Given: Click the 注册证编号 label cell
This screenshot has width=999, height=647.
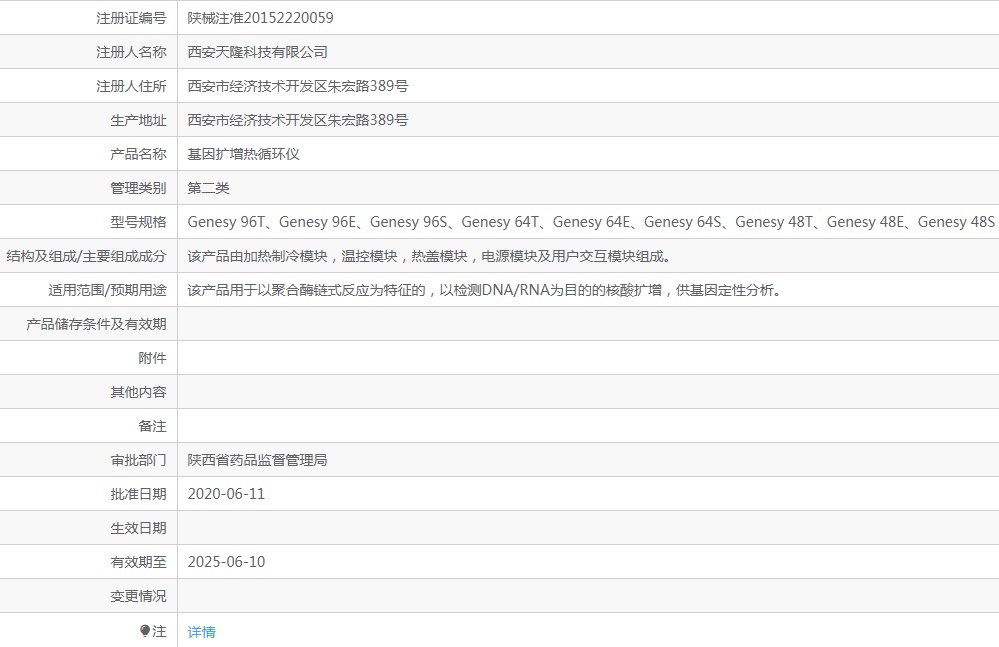Looking at the screenshot, I should click(89, 18).
